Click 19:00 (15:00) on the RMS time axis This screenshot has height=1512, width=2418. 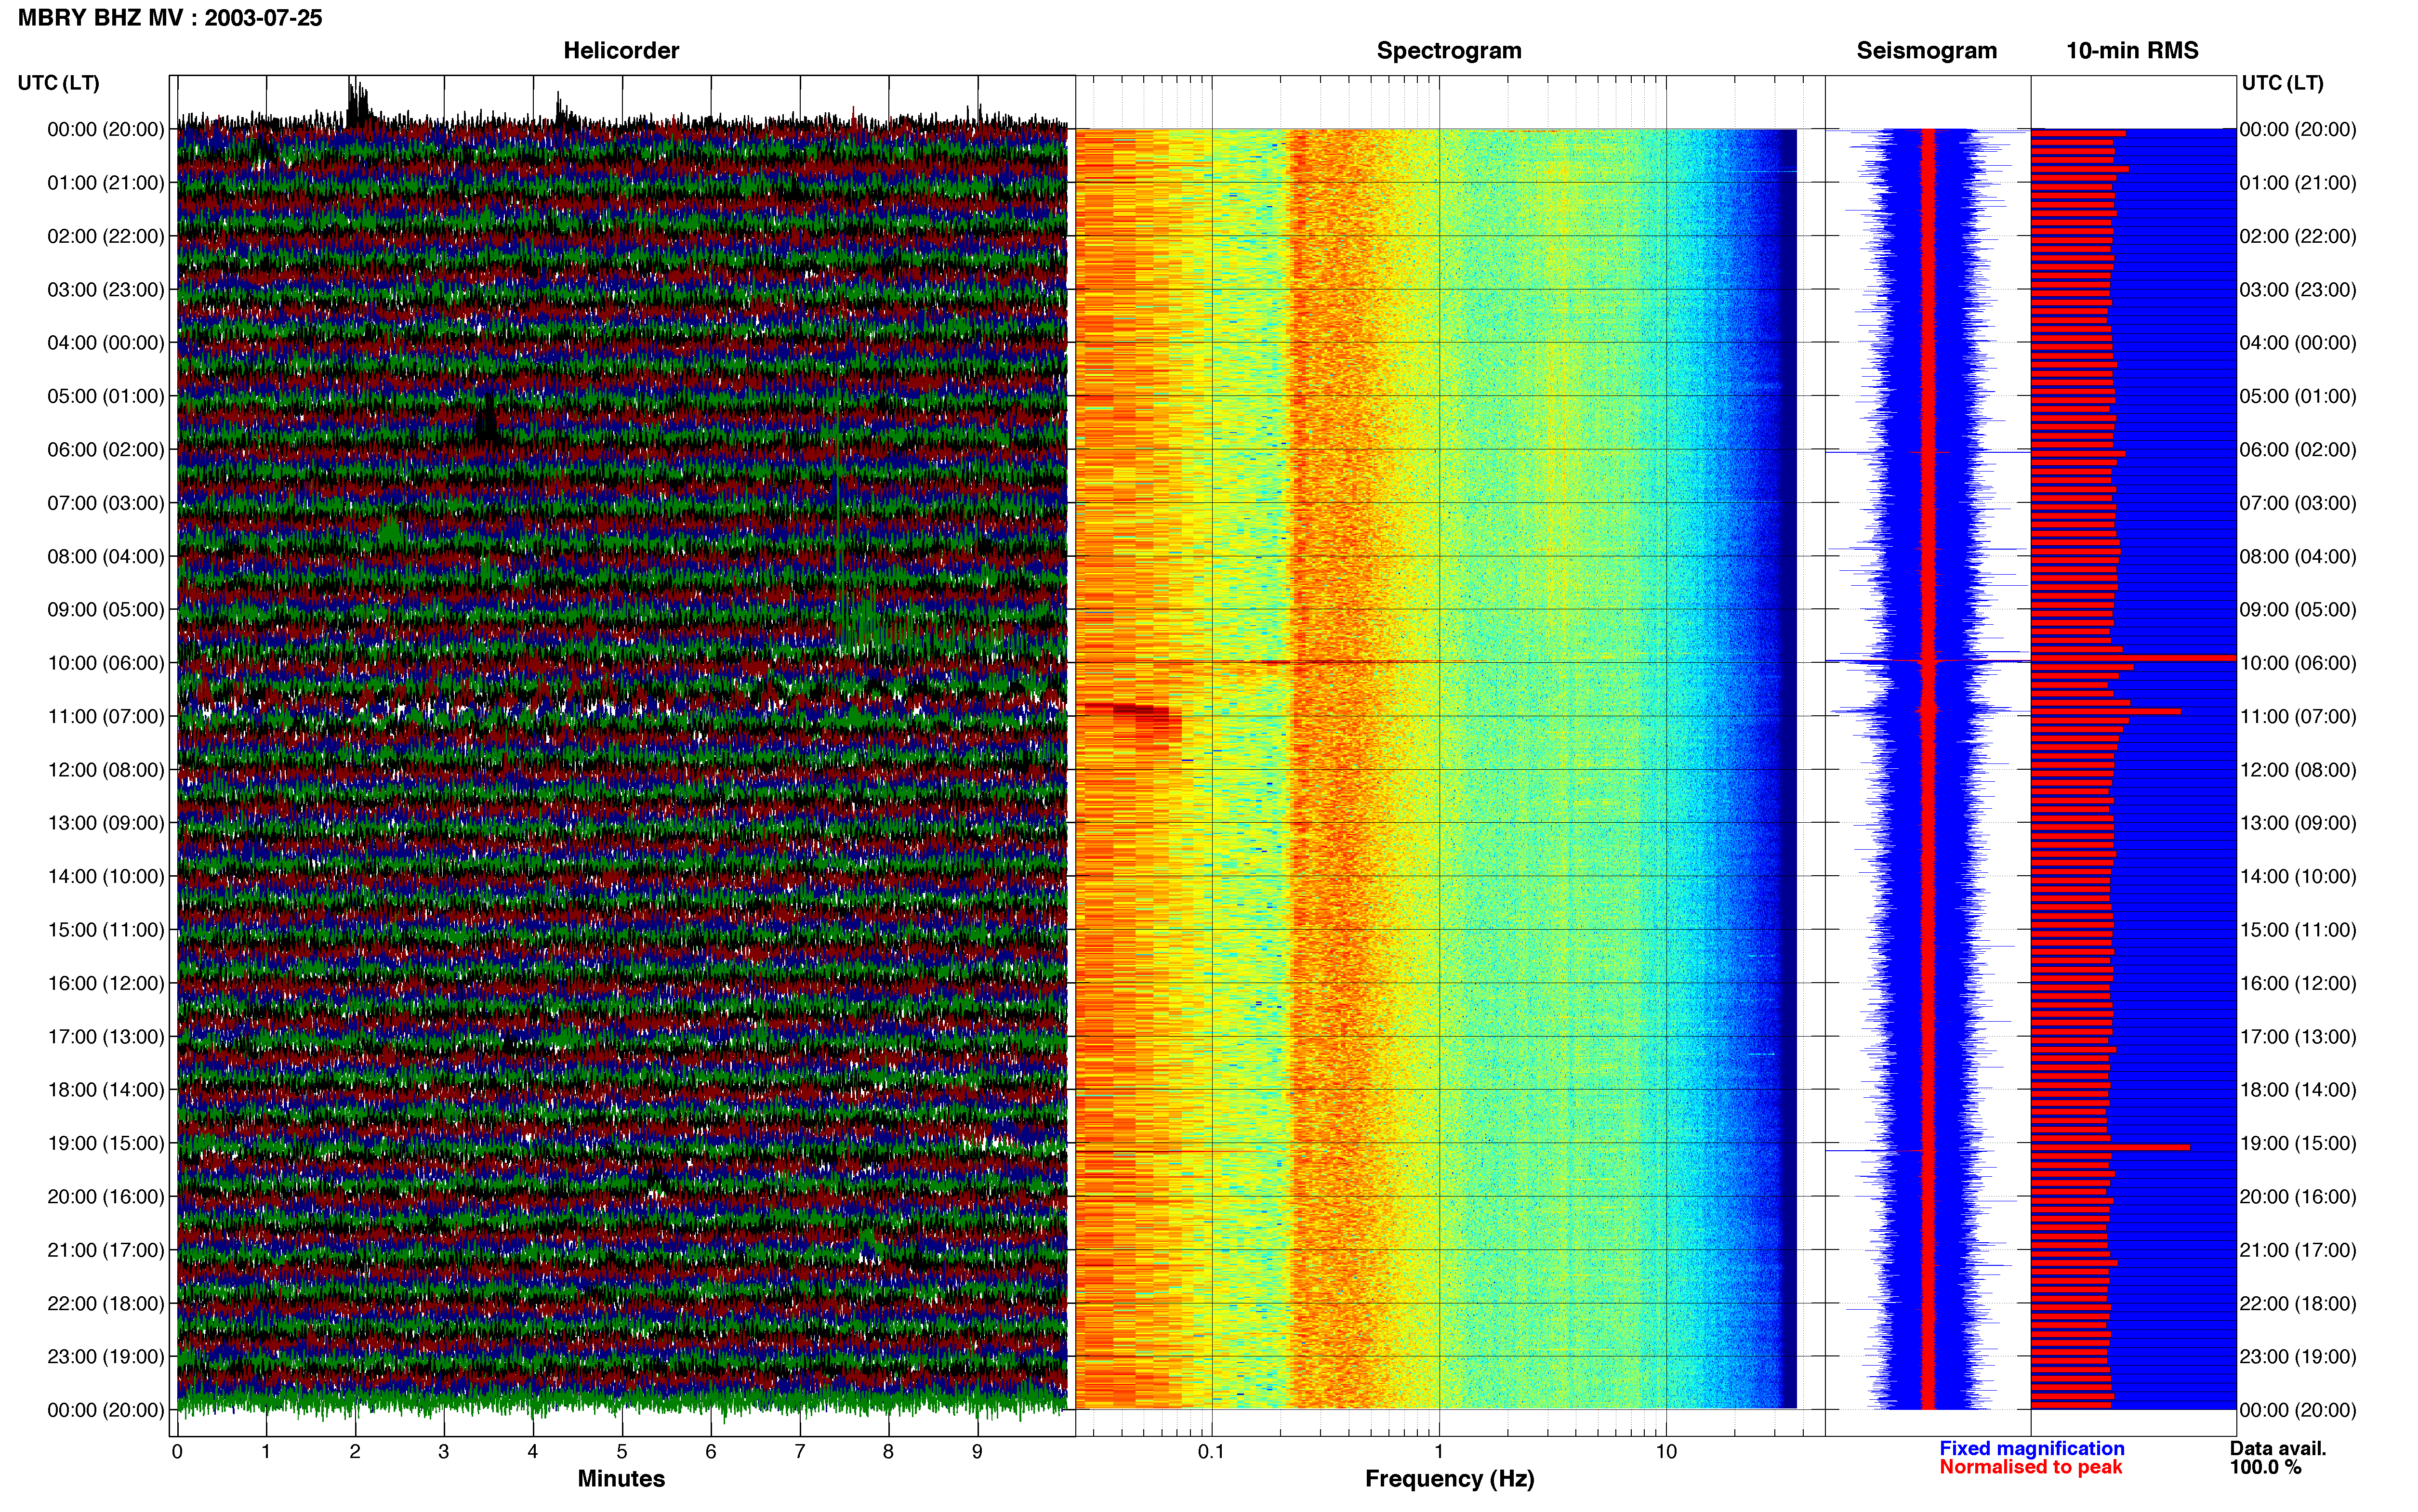tap(2298, 1143)
